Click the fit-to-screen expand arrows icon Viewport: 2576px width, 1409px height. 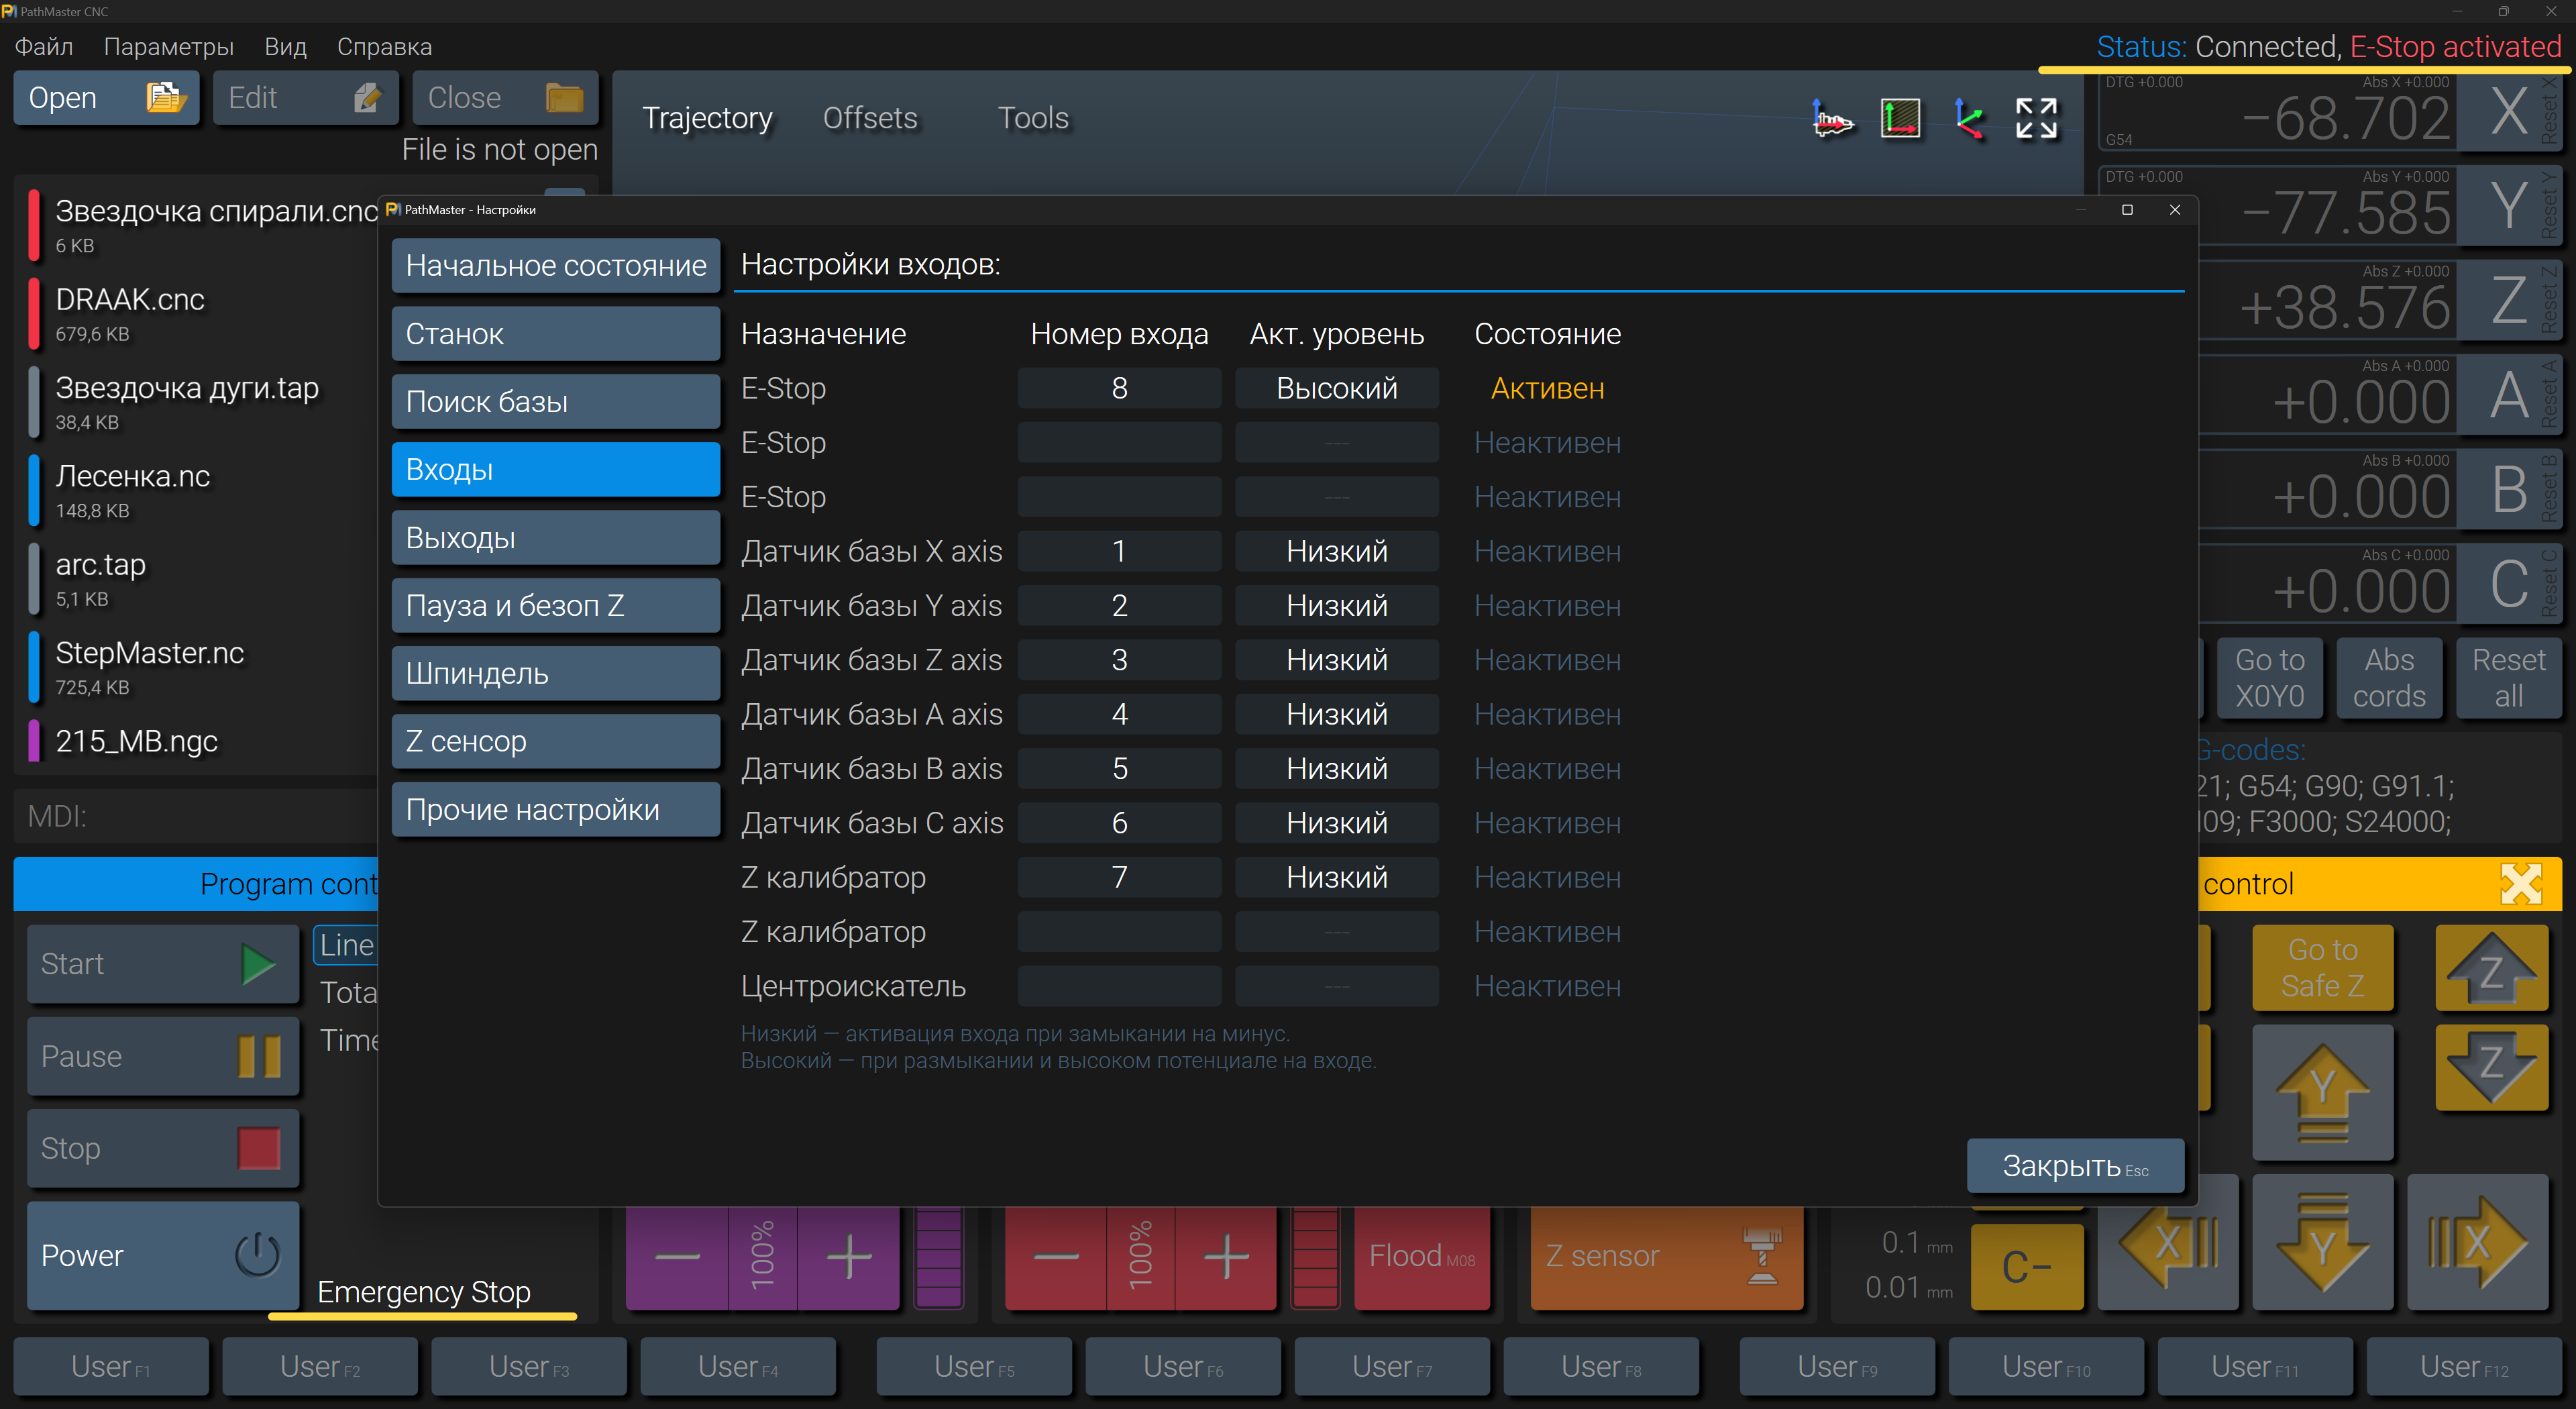(2036, 119)
